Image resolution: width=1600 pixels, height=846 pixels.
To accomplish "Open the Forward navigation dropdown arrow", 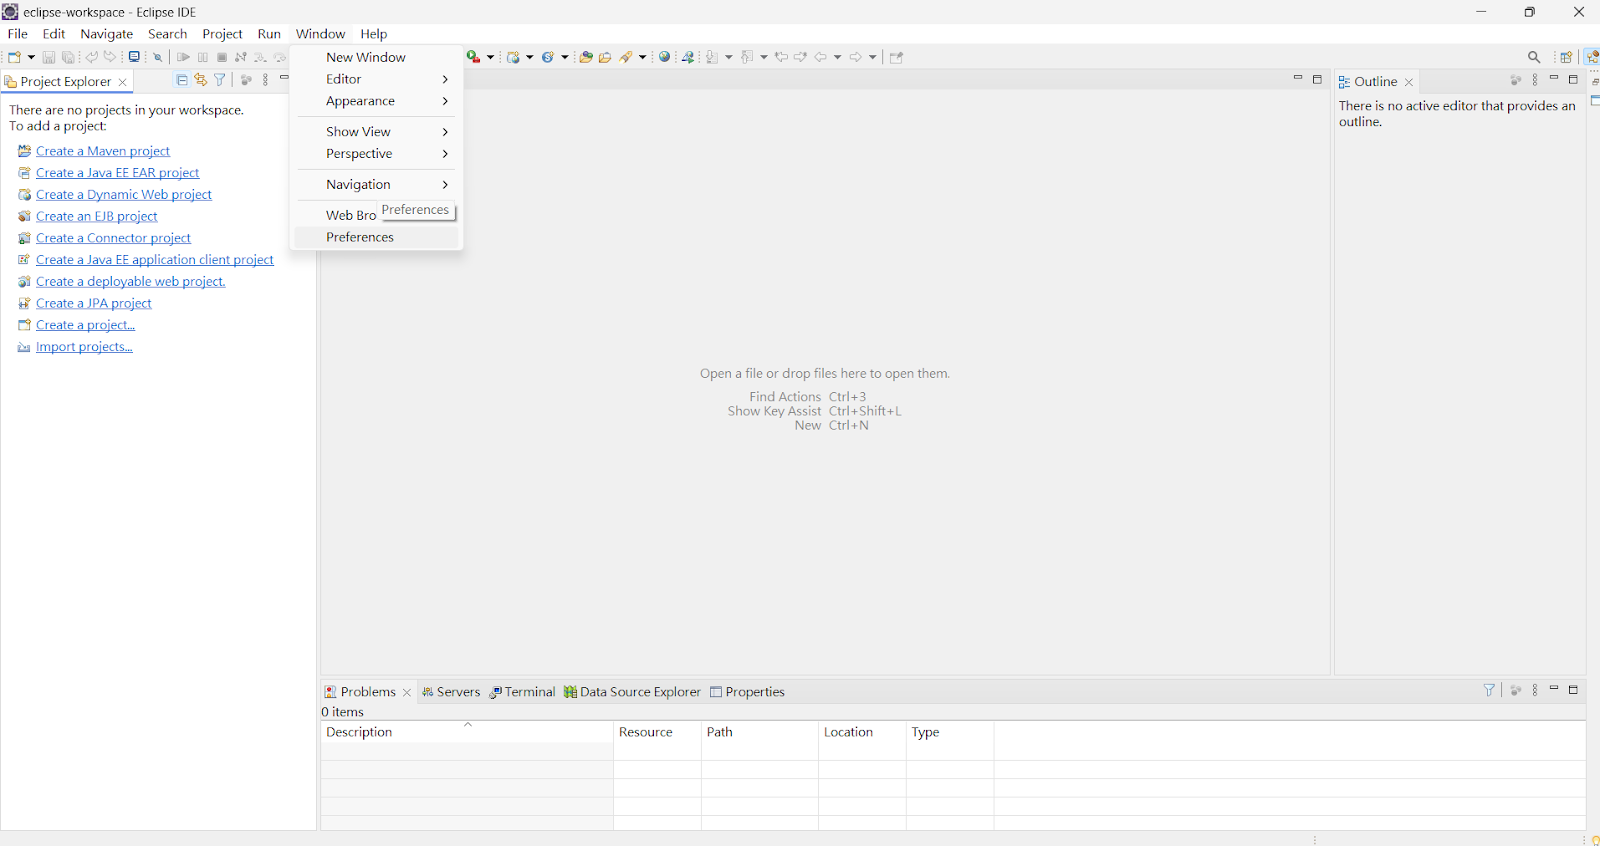I will click(x=873, y=57).
